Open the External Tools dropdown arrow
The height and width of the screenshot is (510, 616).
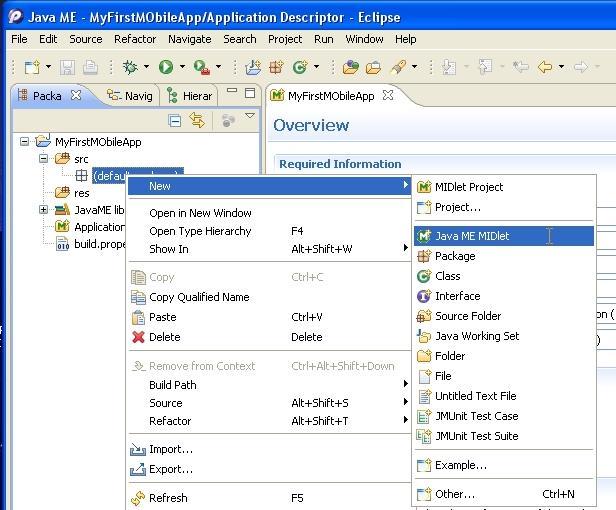[218, 67]
